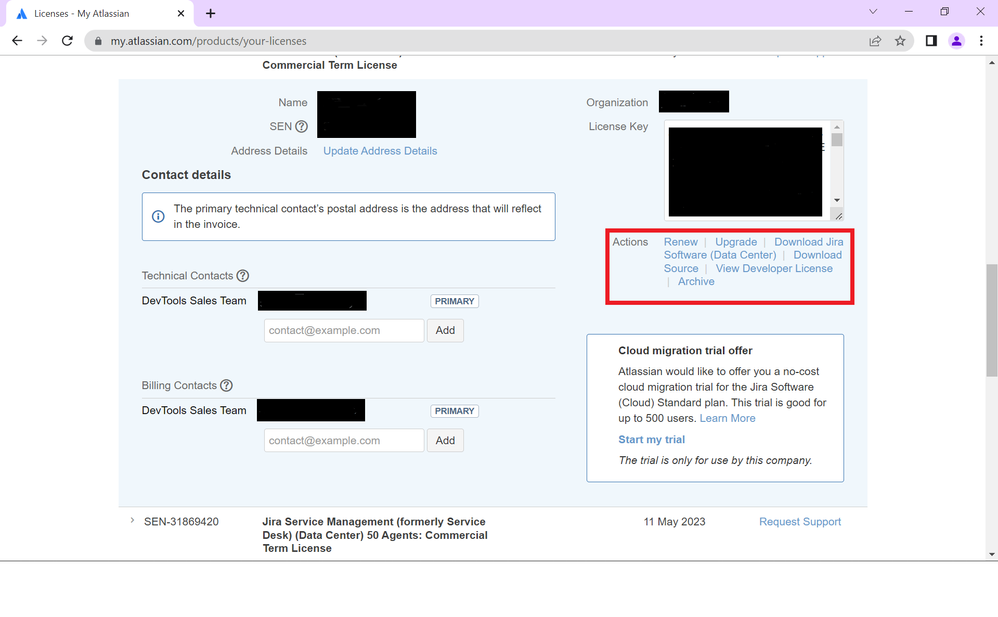
Task: Open Learn More about cloud trial
Action: 727,418
